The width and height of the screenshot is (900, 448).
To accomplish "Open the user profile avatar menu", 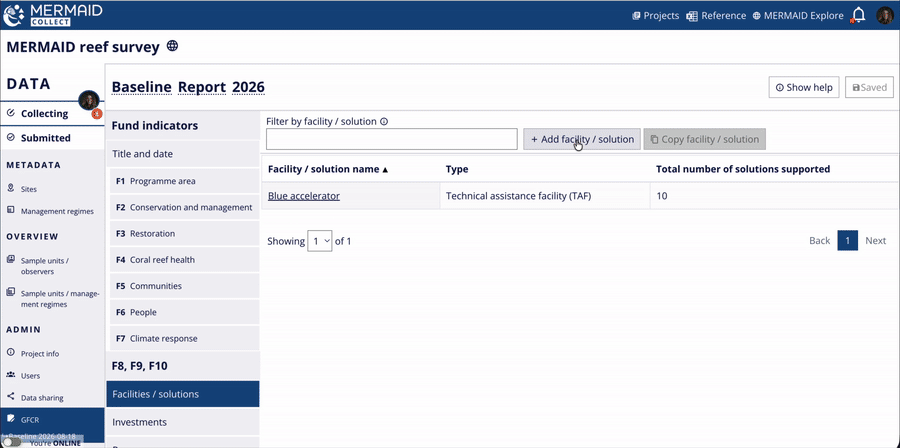I will click(x=885, y=15).
